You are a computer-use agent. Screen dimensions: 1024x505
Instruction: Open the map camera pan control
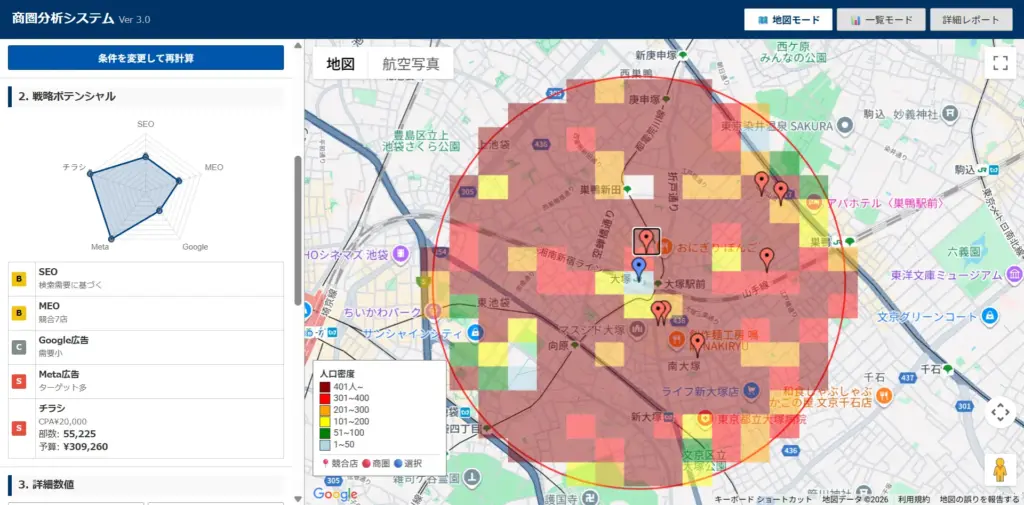(1000, 412)
